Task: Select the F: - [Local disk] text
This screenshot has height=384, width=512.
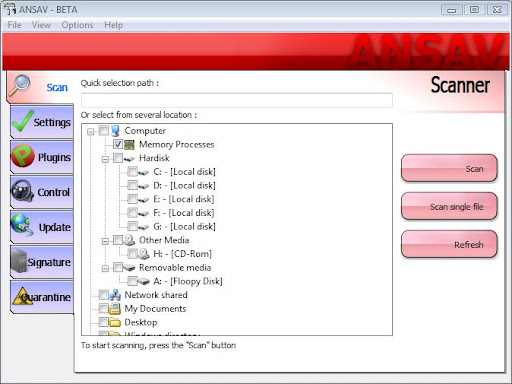Action: pos(184,213)
